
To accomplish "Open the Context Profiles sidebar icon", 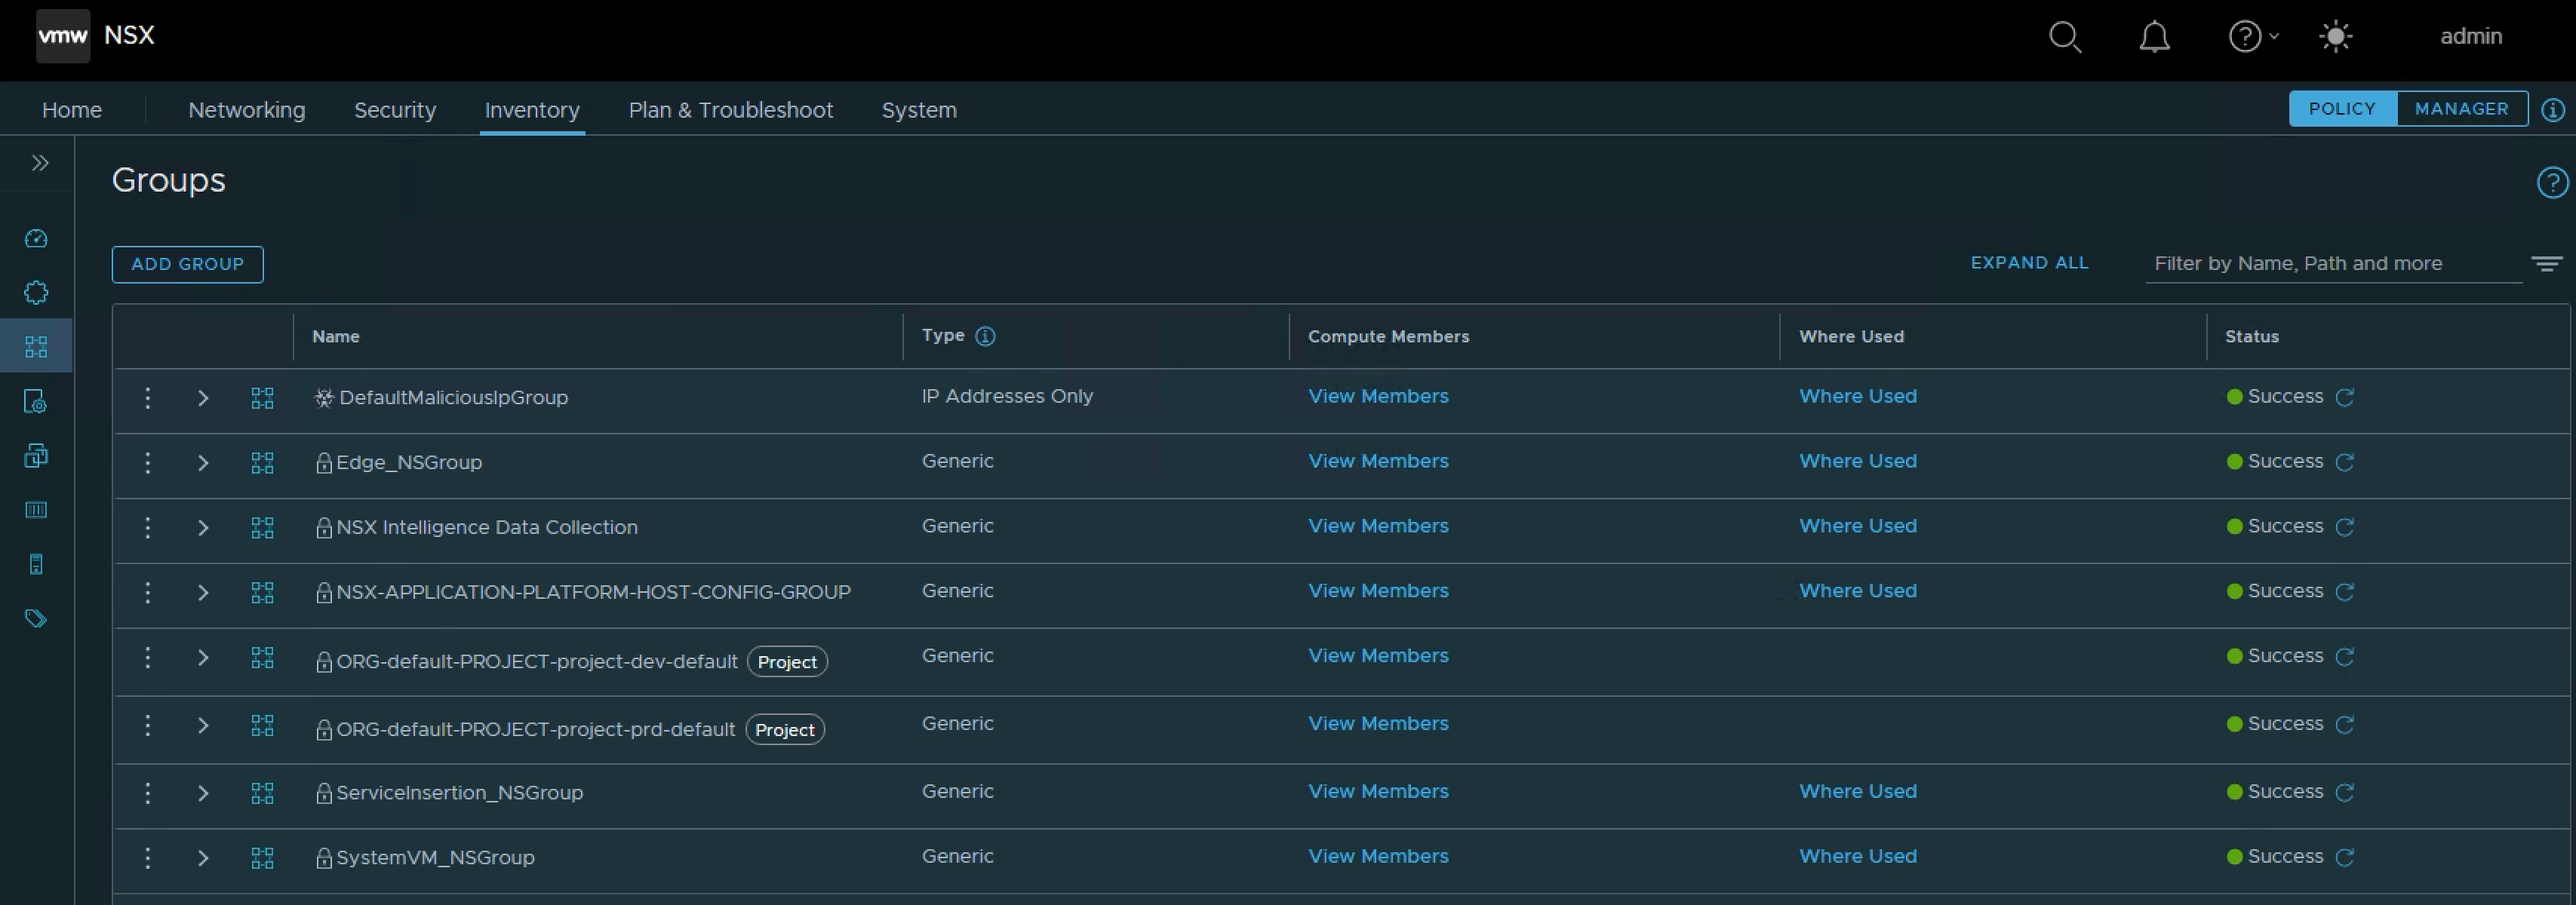I will click(36, 401).
